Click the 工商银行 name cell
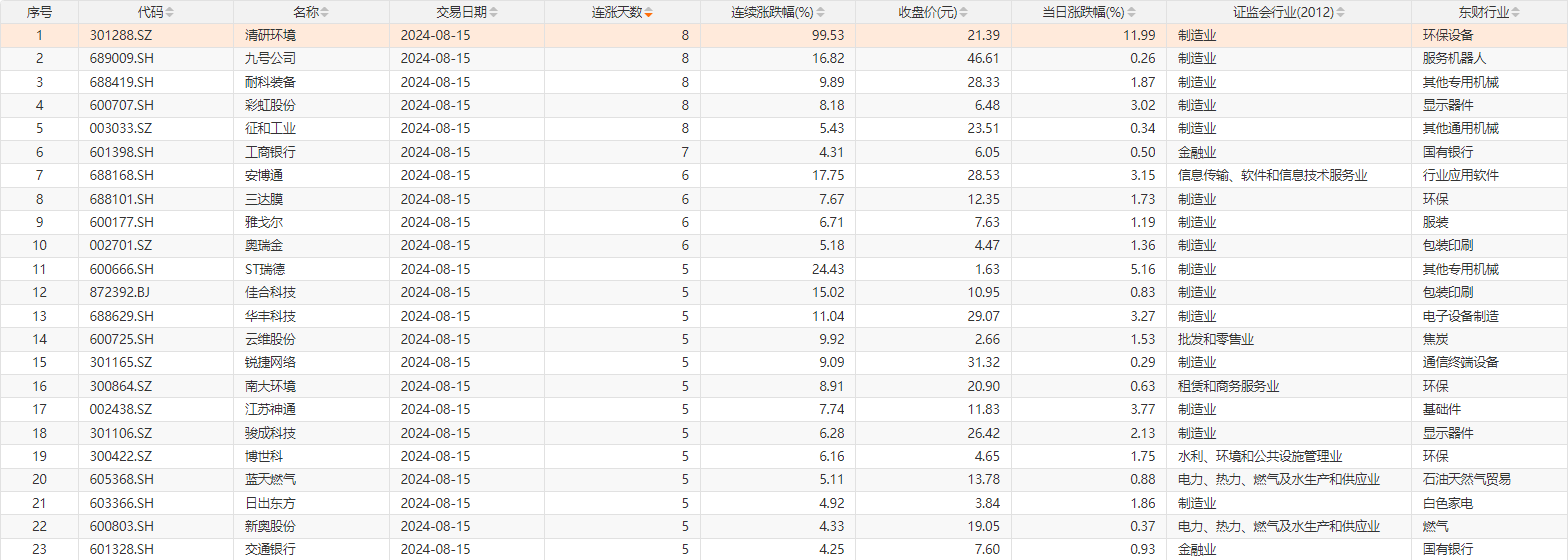This screenshot has width=1568, height=560. click(270, 152)
